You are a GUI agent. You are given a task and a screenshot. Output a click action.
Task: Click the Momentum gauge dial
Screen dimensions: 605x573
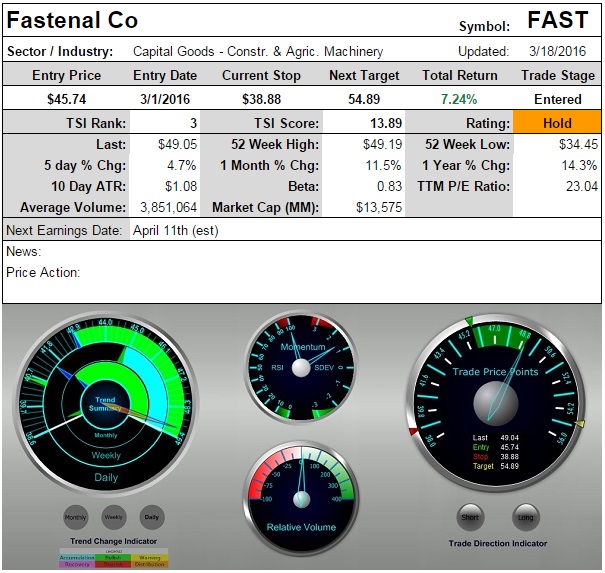(x=301, y=367)
